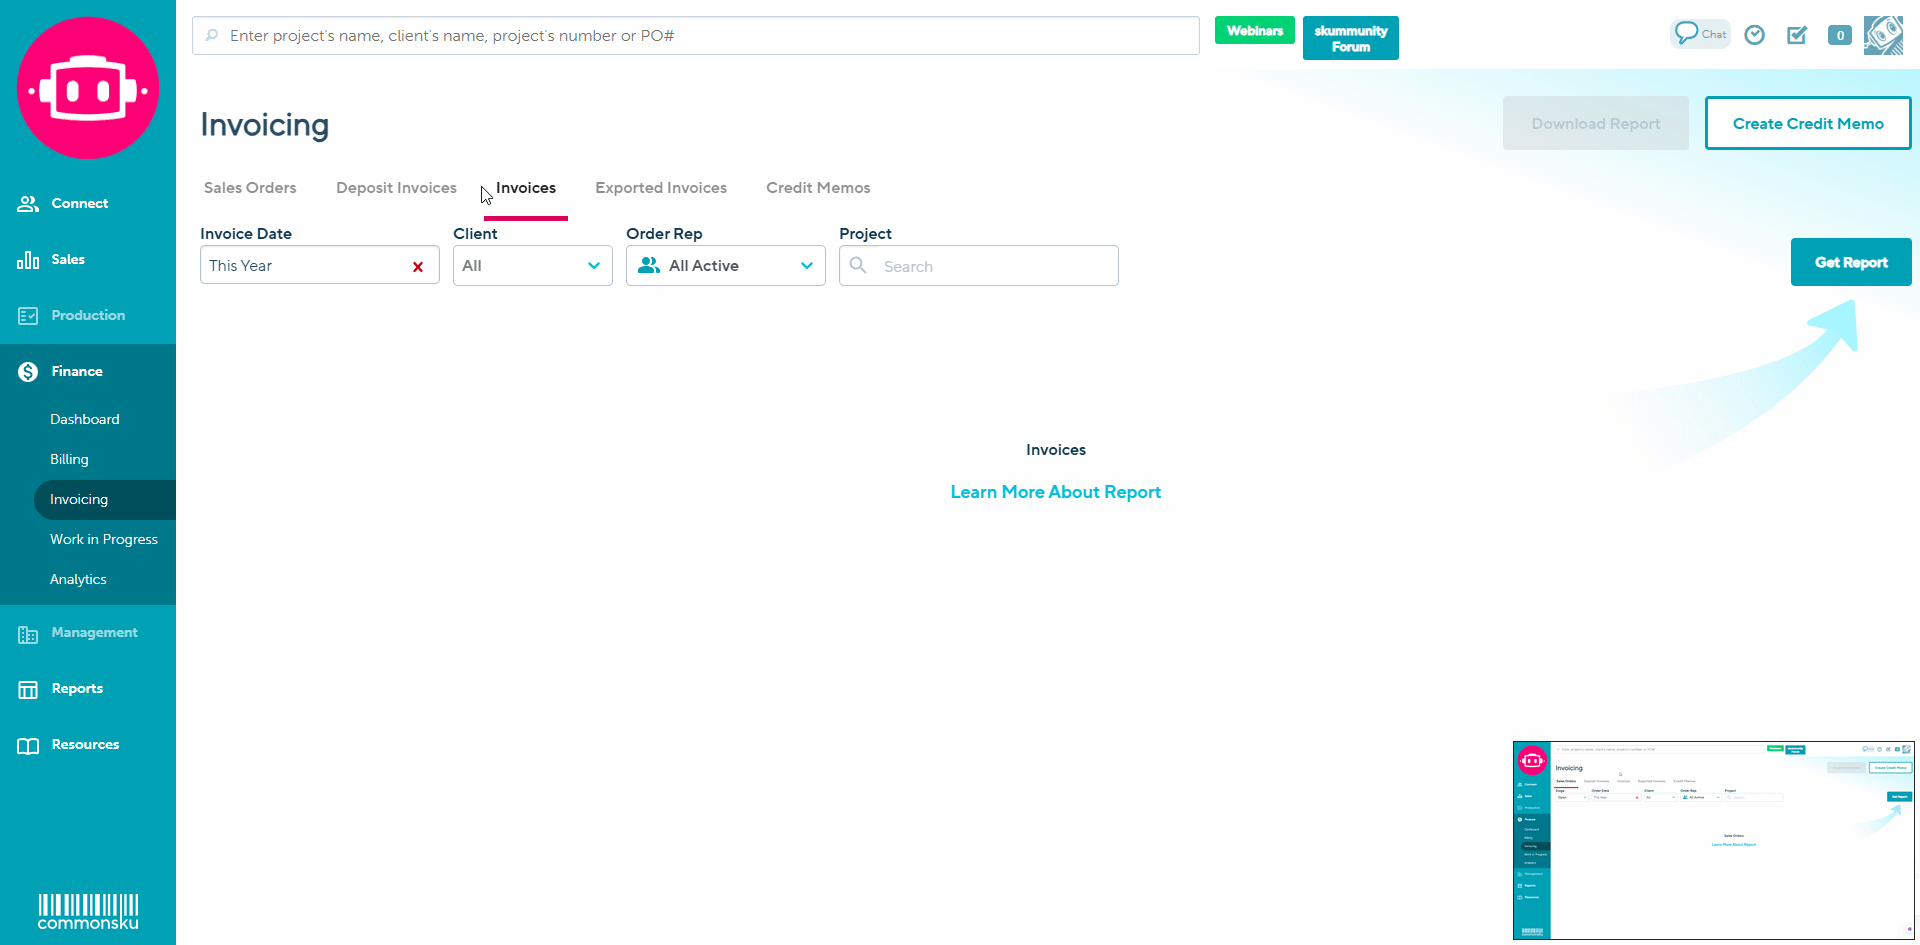The width and height of the screenshot is (1920, 945).
Task: Switch to the Credit Memos tab
Action: tap(818, 188)
